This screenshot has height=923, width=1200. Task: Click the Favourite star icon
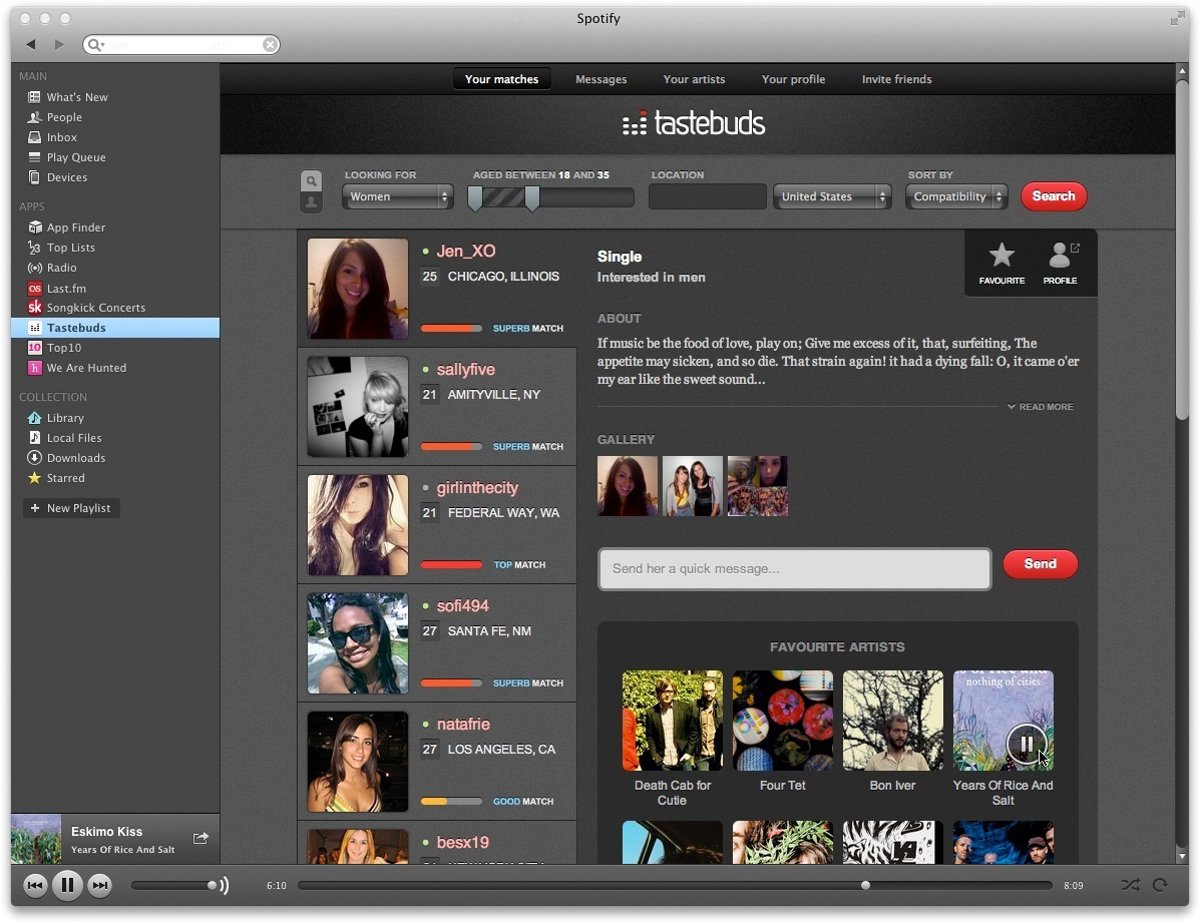(1001, 257)
